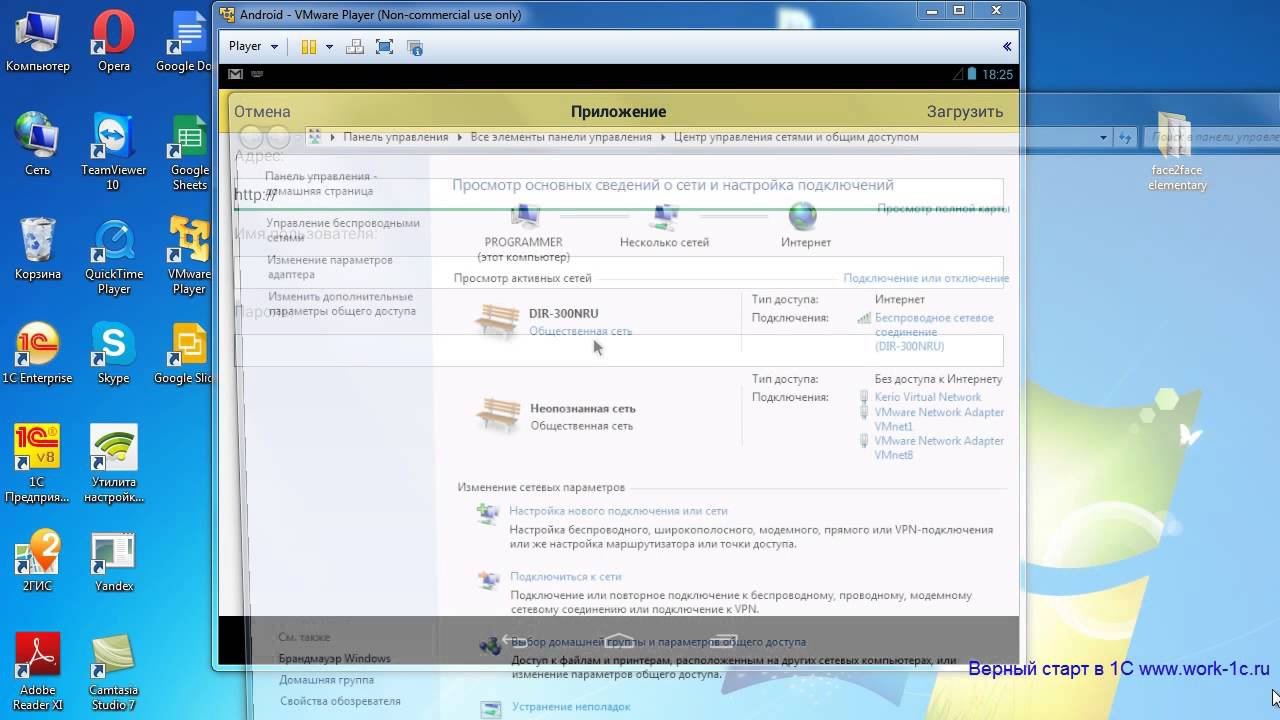Pause the VM with the yellow suspend icon
Viewport: 1280px width, 720px height.
pyautogui.click(x=309, y=47)
